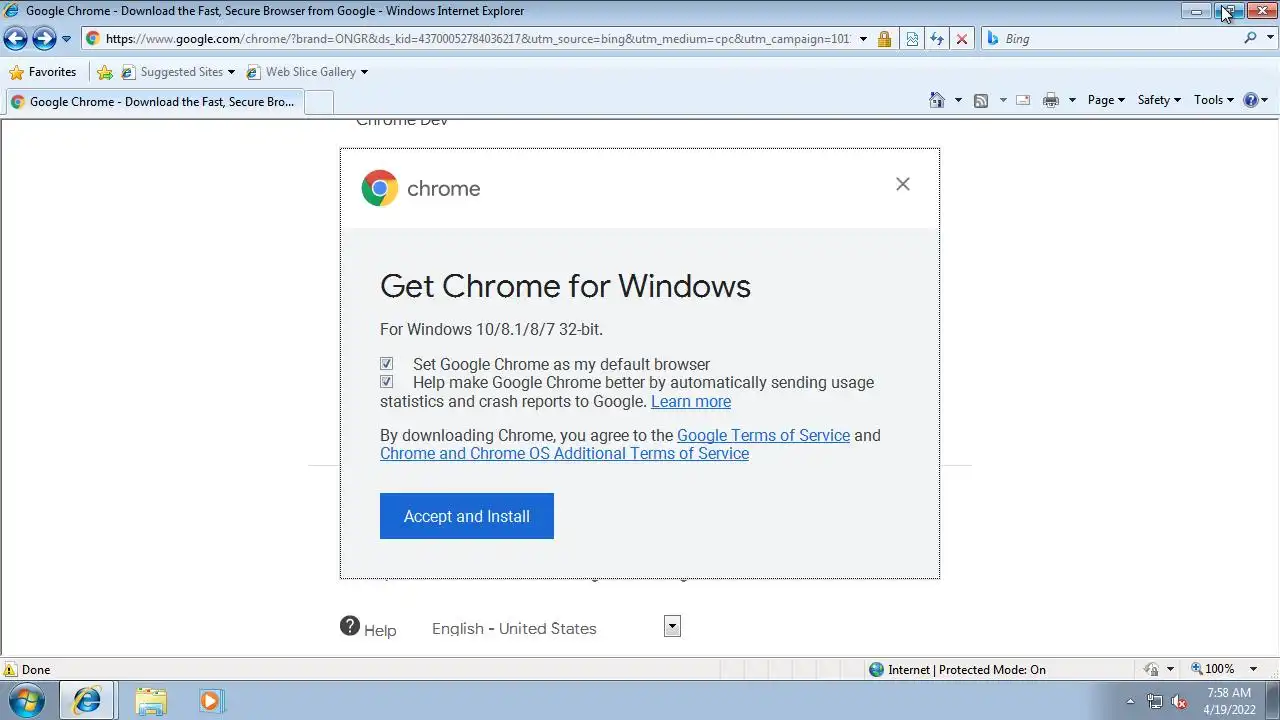This screenshot has height=720, width=1280.
Task: Open the Tools menu
Action: 1214,100
